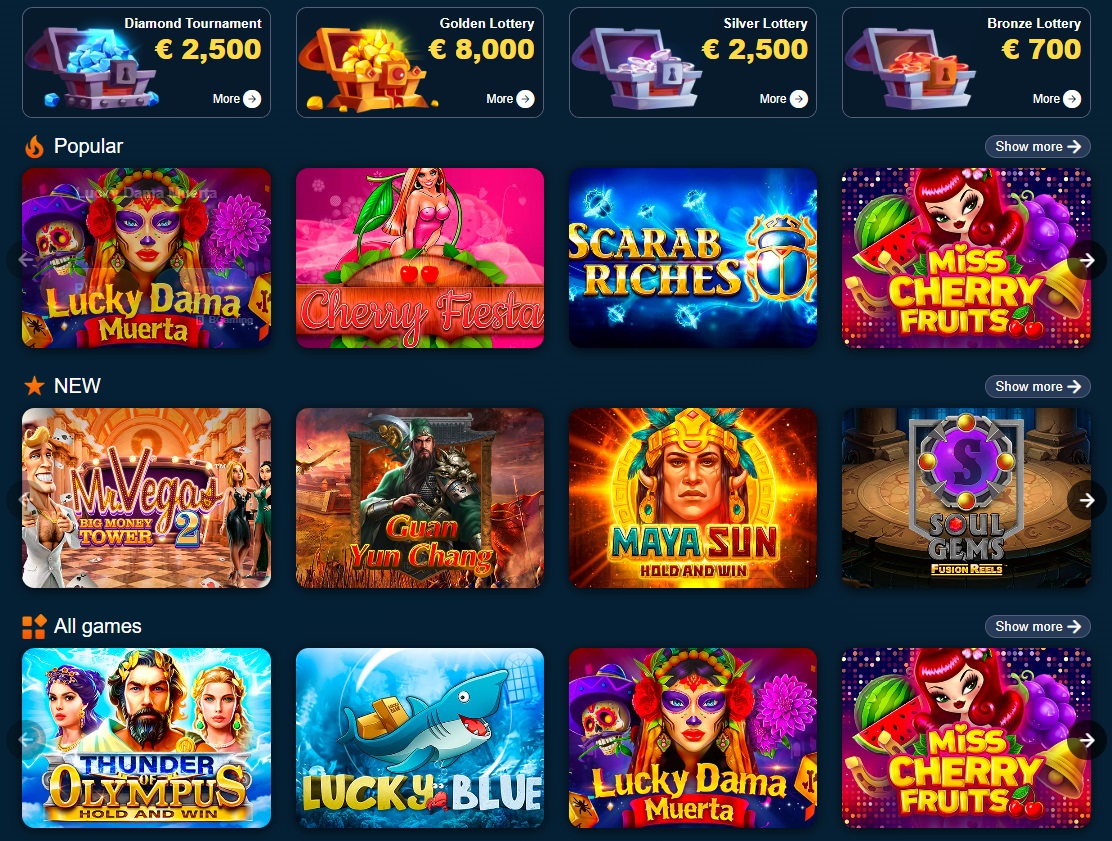The image size is (1112, 841).
Task: Open the Scarab Riches game
Action: 693,258
